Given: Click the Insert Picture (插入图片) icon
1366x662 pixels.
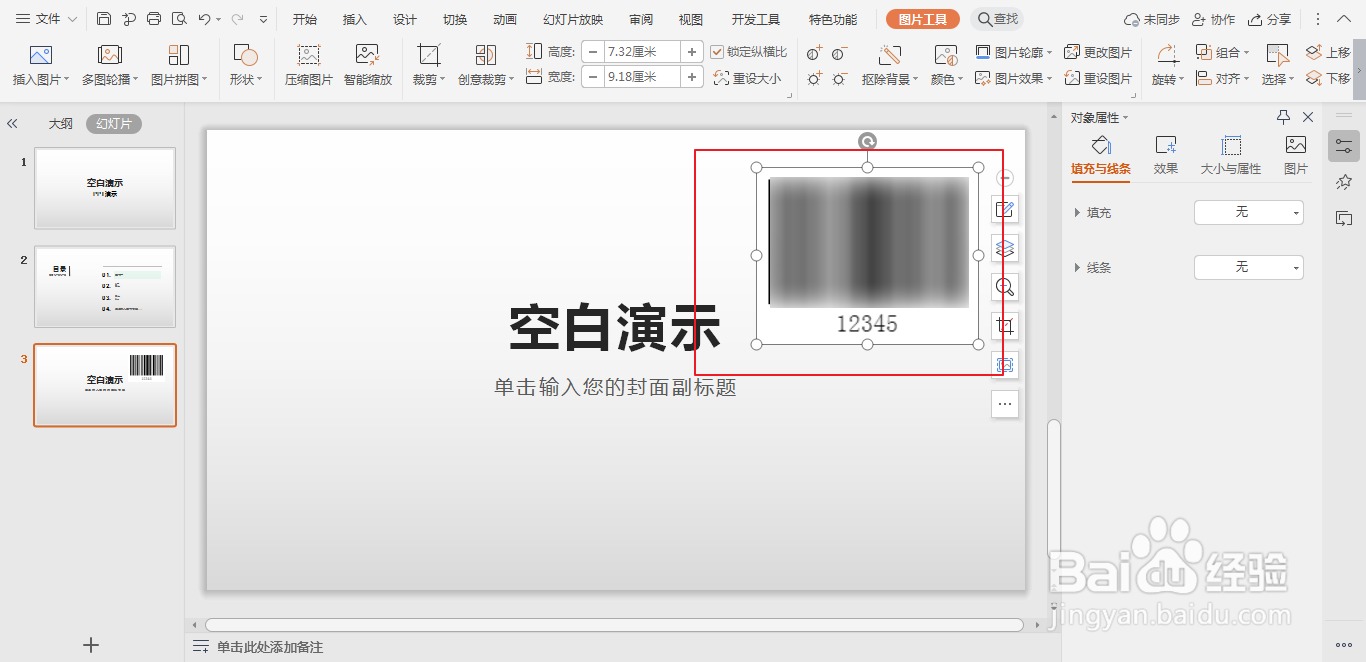Looking at the screenshot, I should click(41, 55).
